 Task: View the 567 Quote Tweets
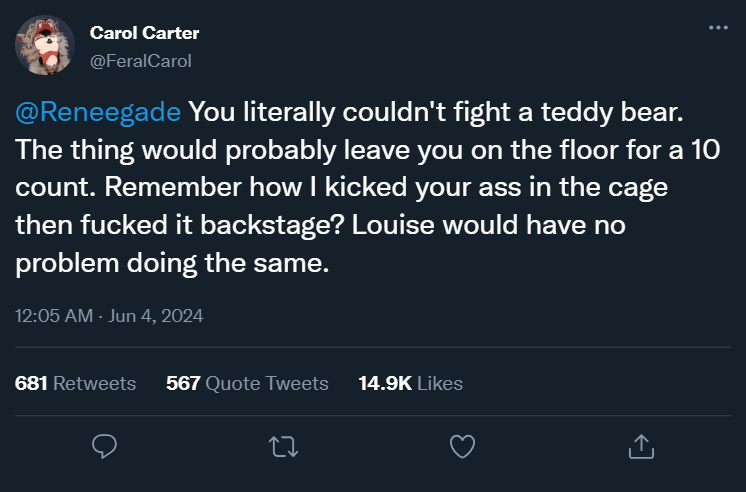coord(246,383)
